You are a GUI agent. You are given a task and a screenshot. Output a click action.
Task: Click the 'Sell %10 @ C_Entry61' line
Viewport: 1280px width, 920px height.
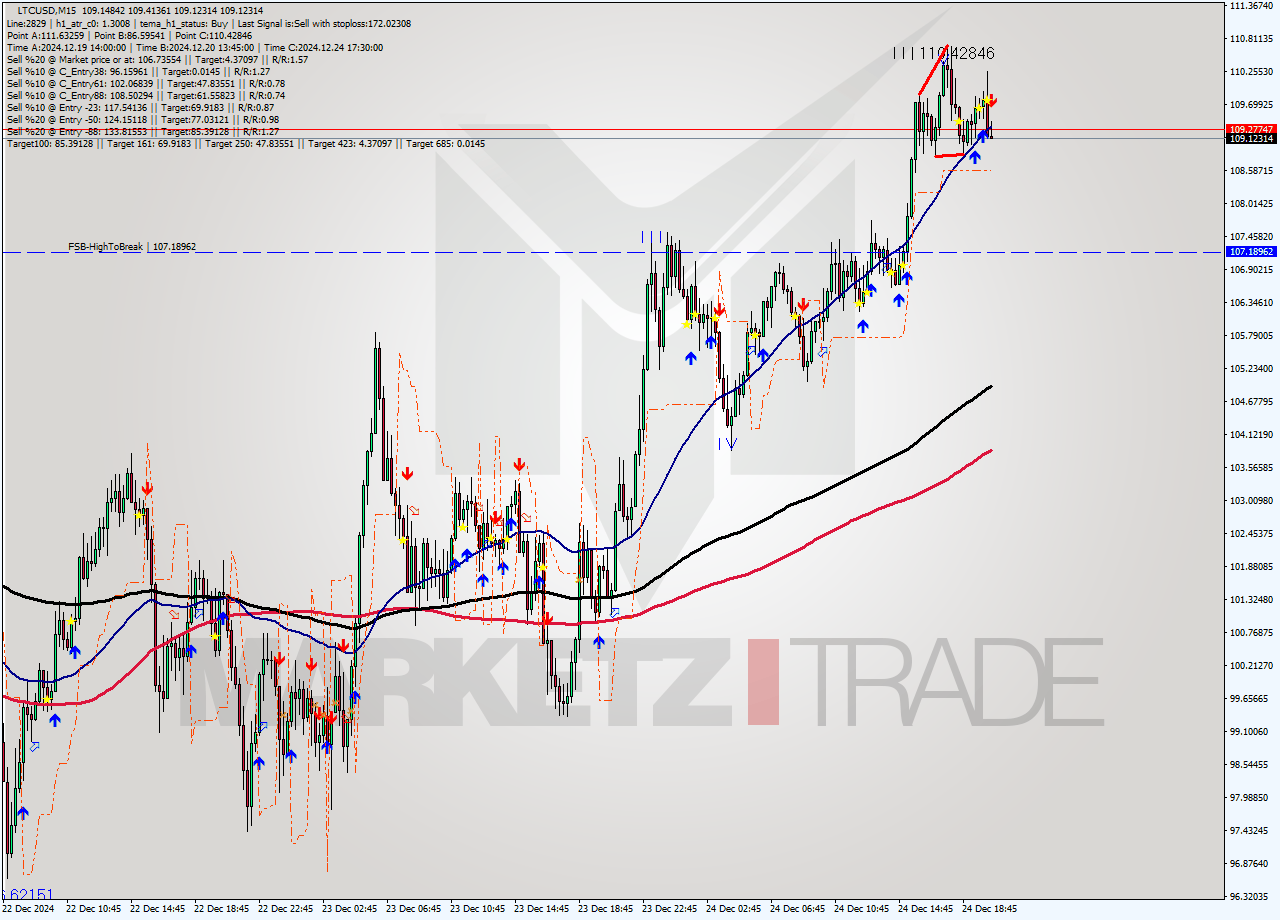pos(146,83)
